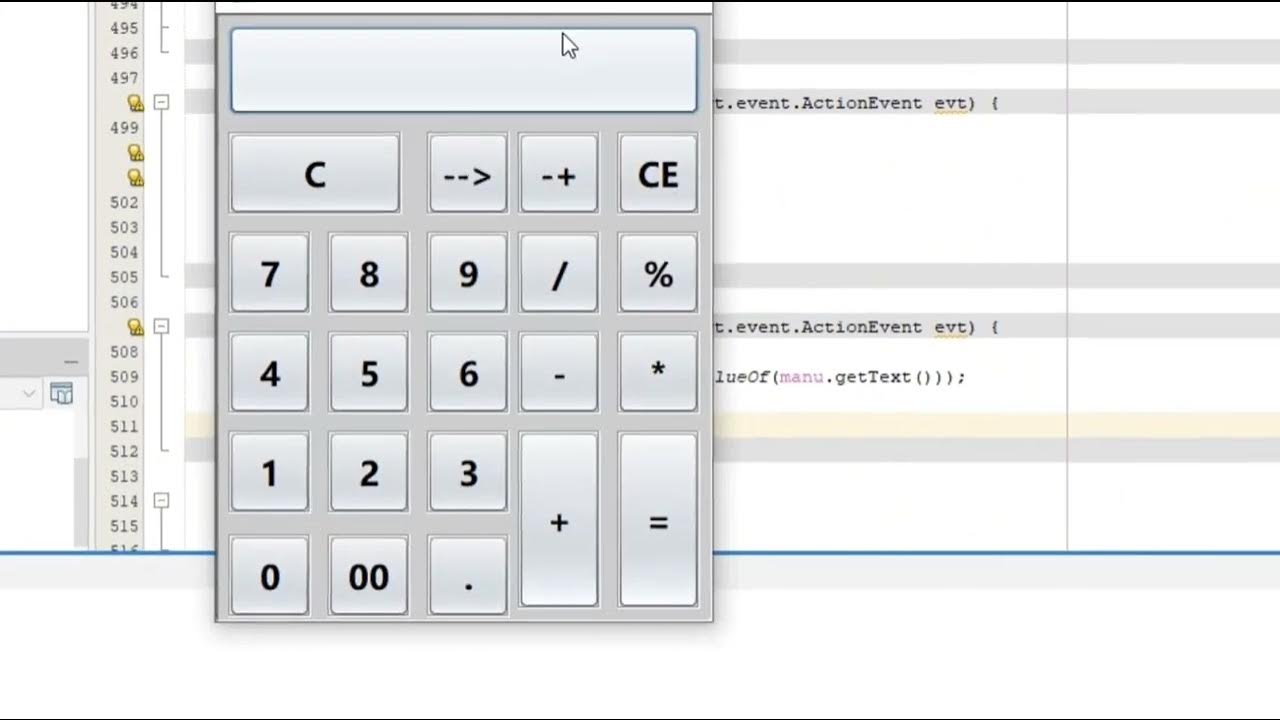
Task: Click line number 511 in the gutter
Action: point(124,426)
